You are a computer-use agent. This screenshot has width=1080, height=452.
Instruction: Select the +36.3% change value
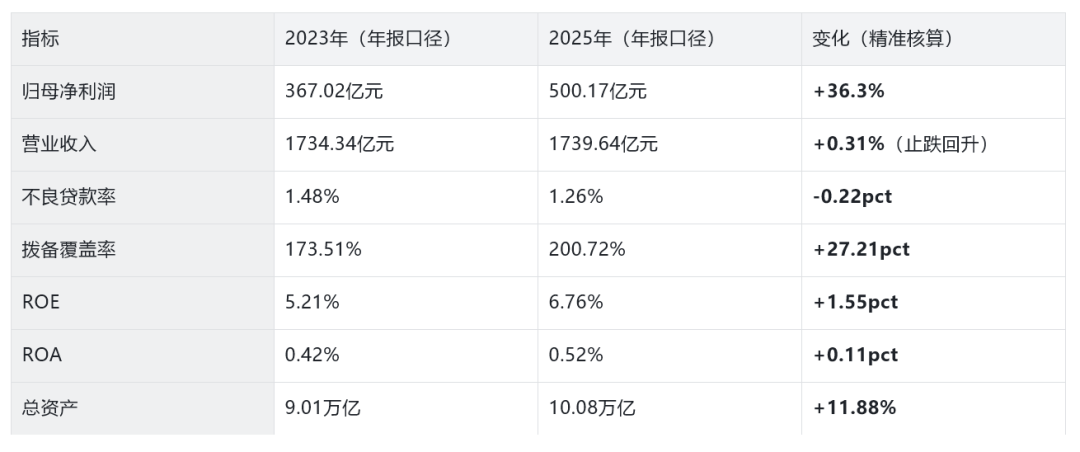coord(849,92)
